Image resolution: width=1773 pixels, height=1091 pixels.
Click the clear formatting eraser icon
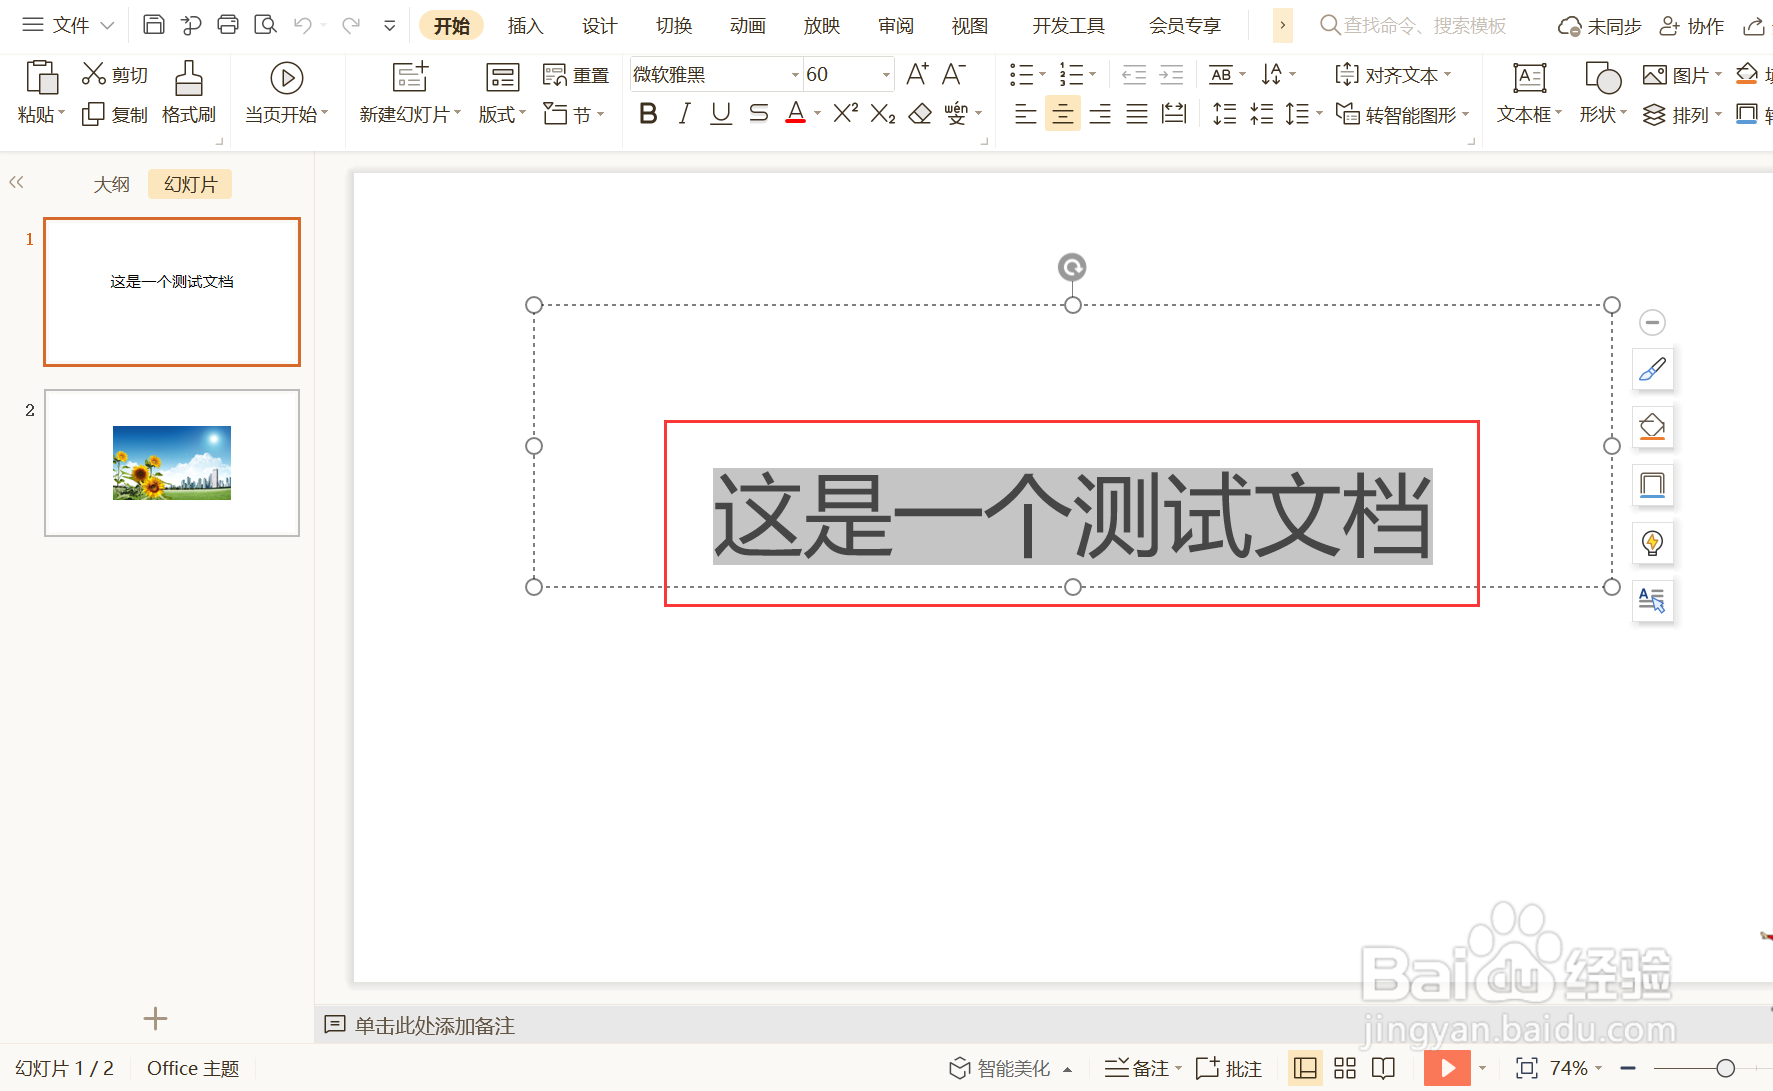click(920, 114)
